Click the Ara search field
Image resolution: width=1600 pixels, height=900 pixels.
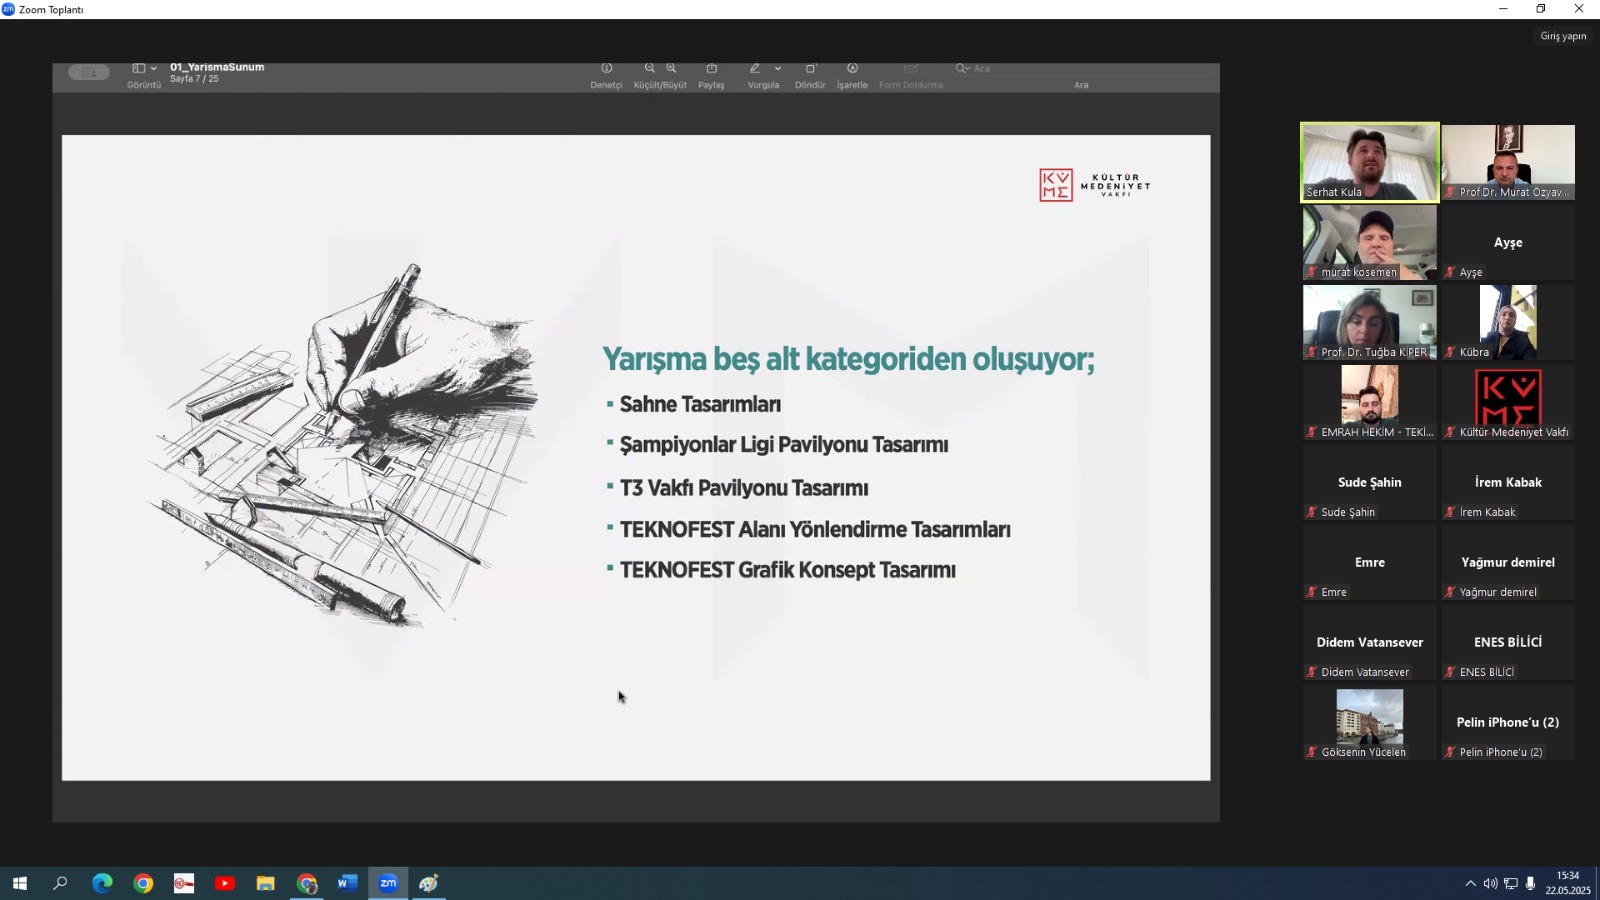point(1081,69)
